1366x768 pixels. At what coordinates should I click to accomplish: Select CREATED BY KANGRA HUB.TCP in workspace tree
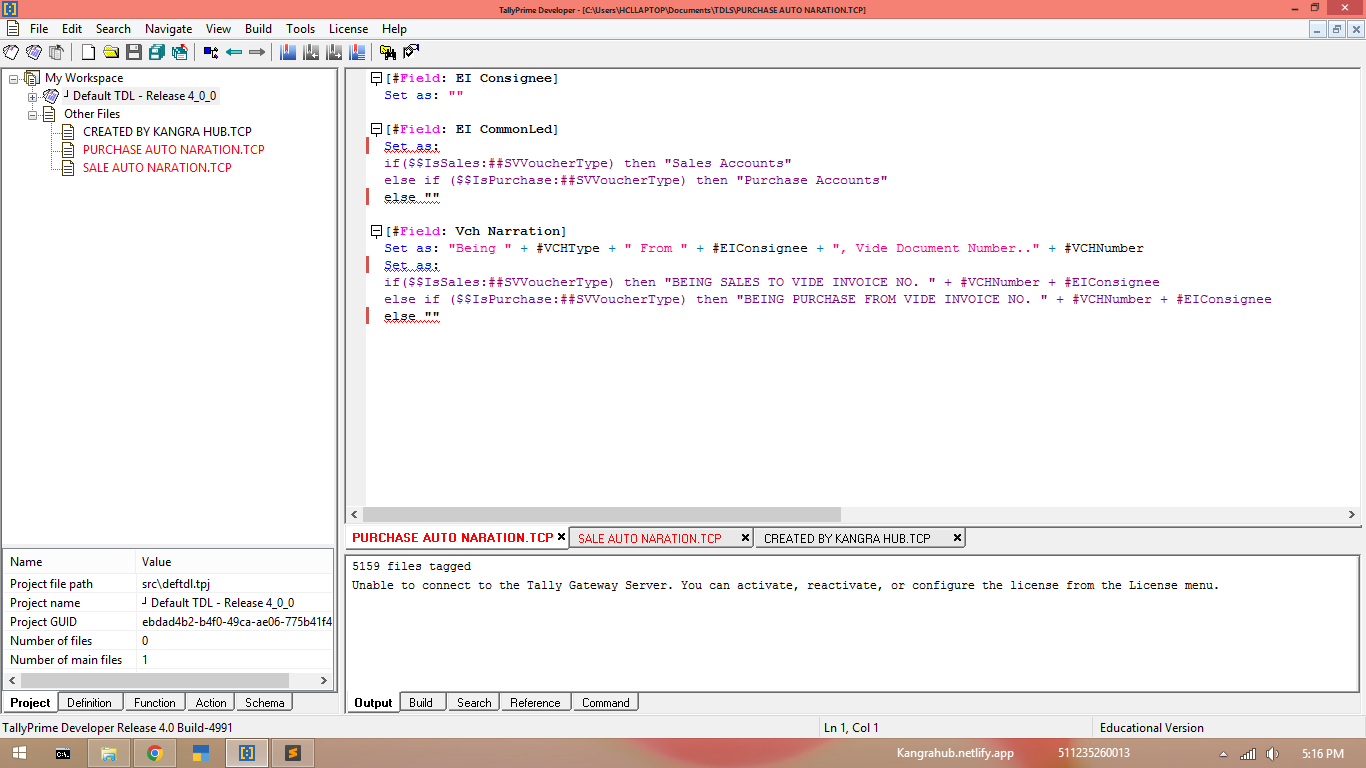pos(167,132)
